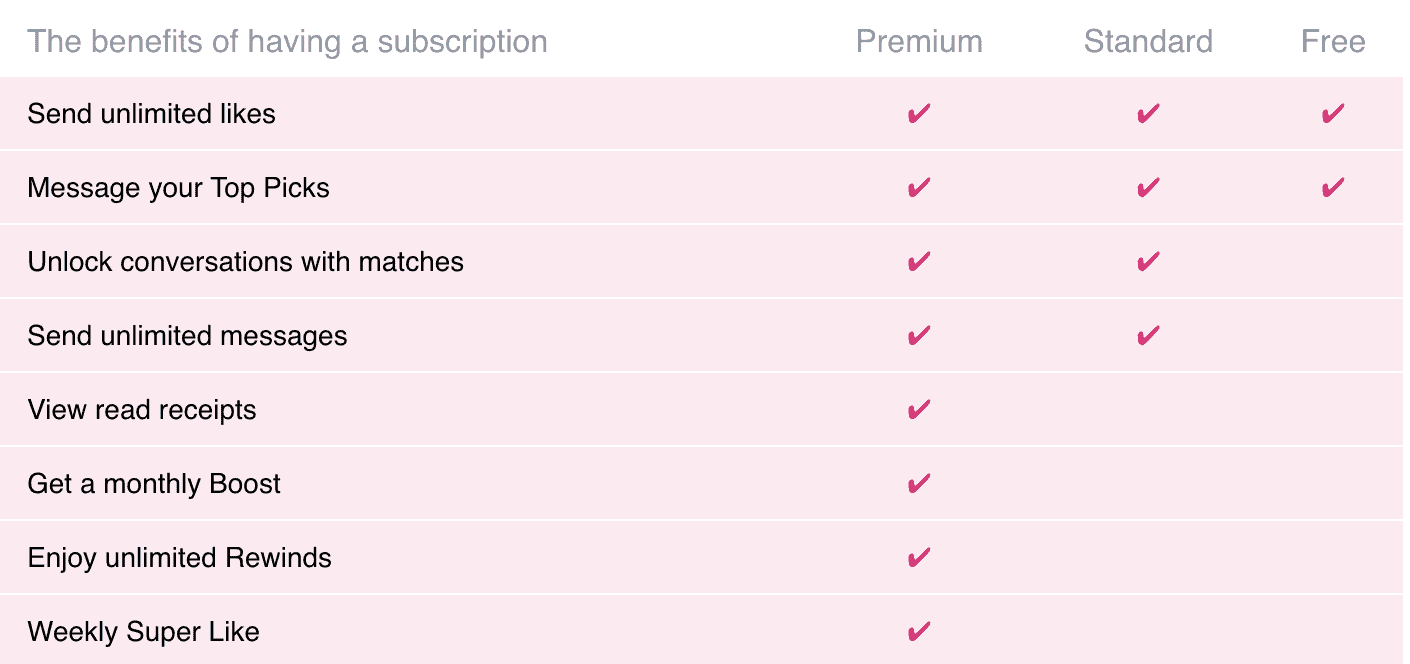Click Standard checkmark for Send unlimited messages
The height and width of the screenshot is (664, 1410).
pos(1148,336)
